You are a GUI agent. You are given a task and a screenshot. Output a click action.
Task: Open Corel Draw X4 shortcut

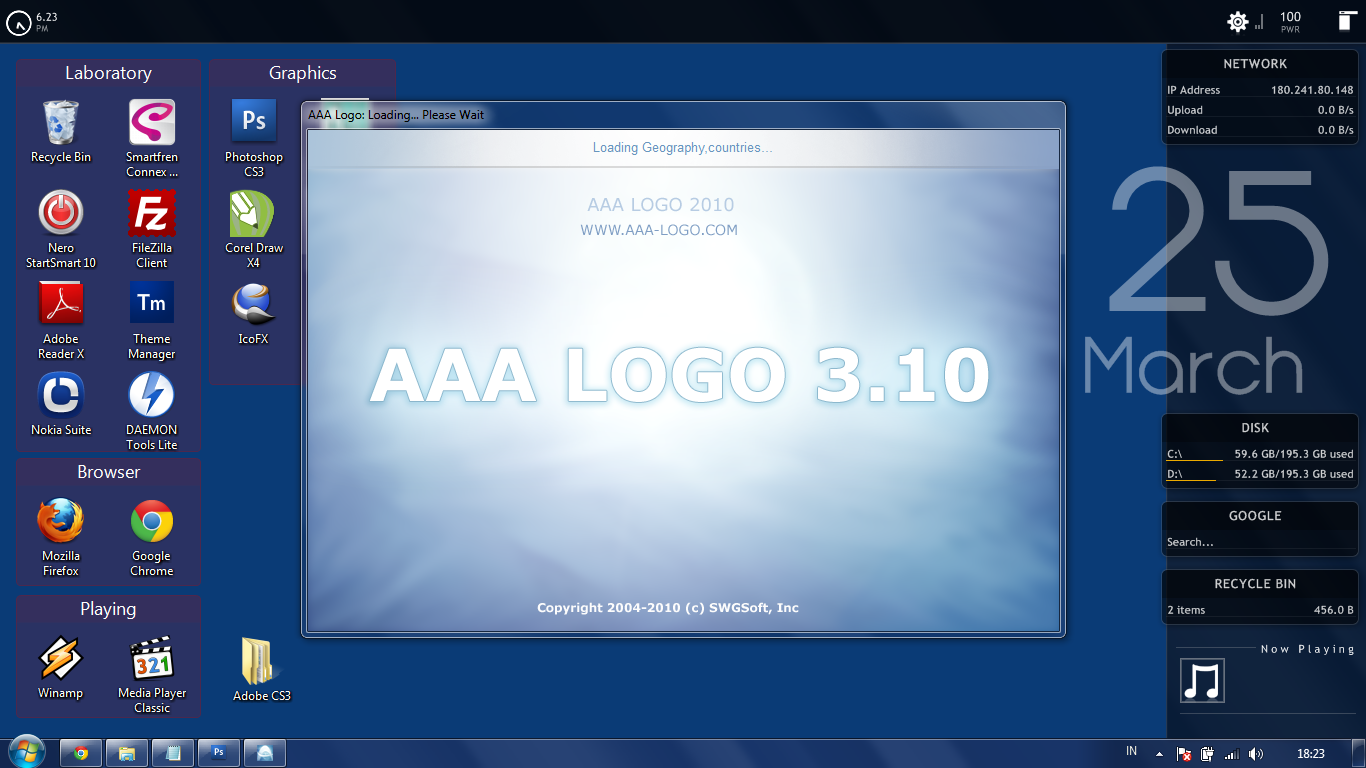point(254,229)
